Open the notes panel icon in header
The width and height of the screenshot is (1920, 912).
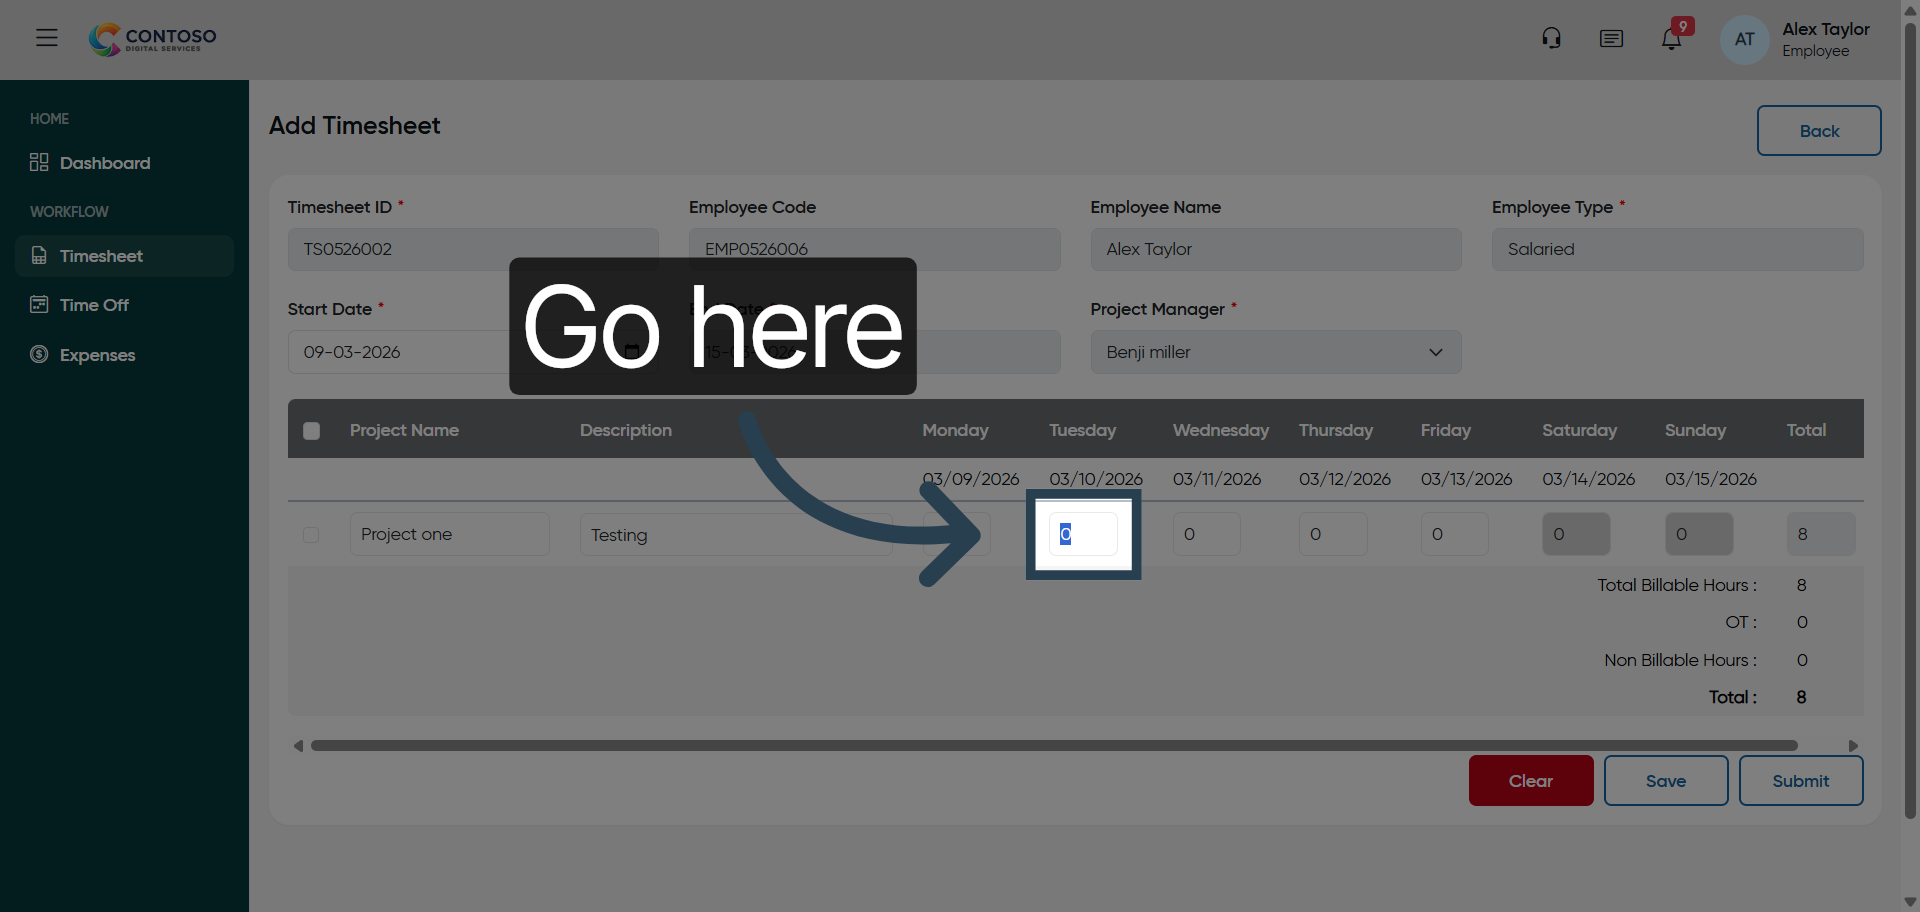(x=1611, y=38)
